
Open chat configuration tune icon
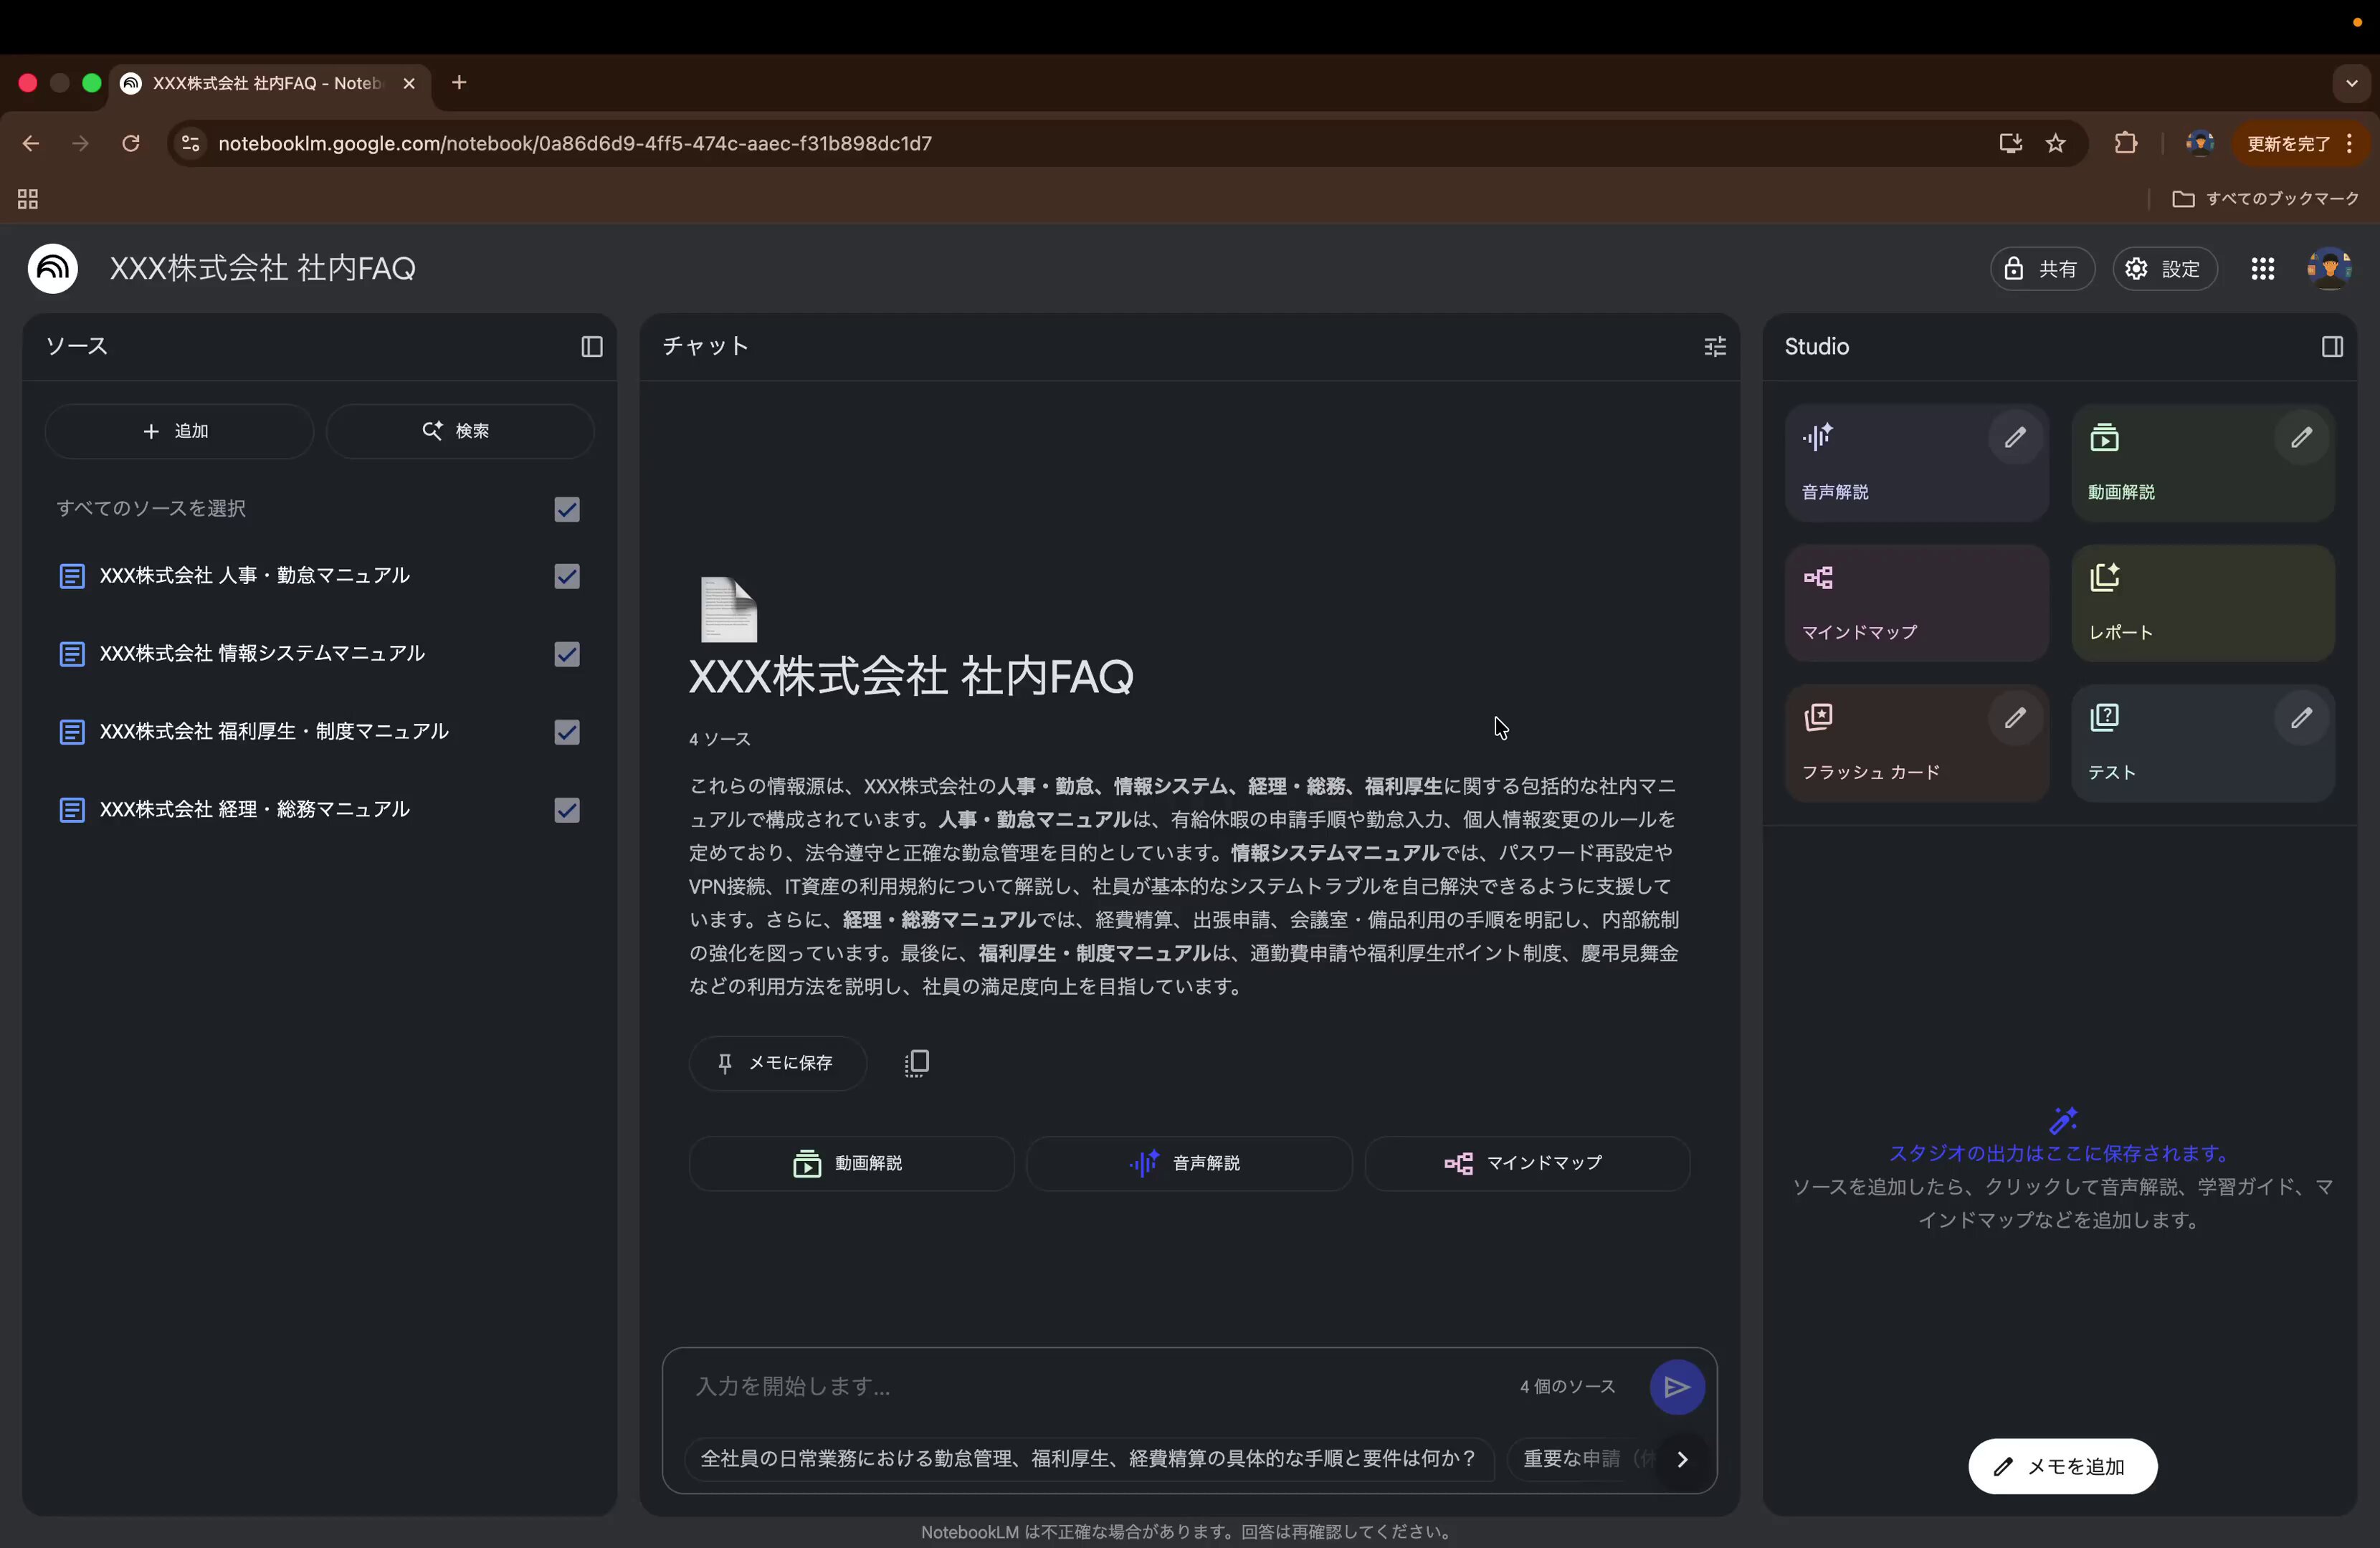[x=1714, y=347]
